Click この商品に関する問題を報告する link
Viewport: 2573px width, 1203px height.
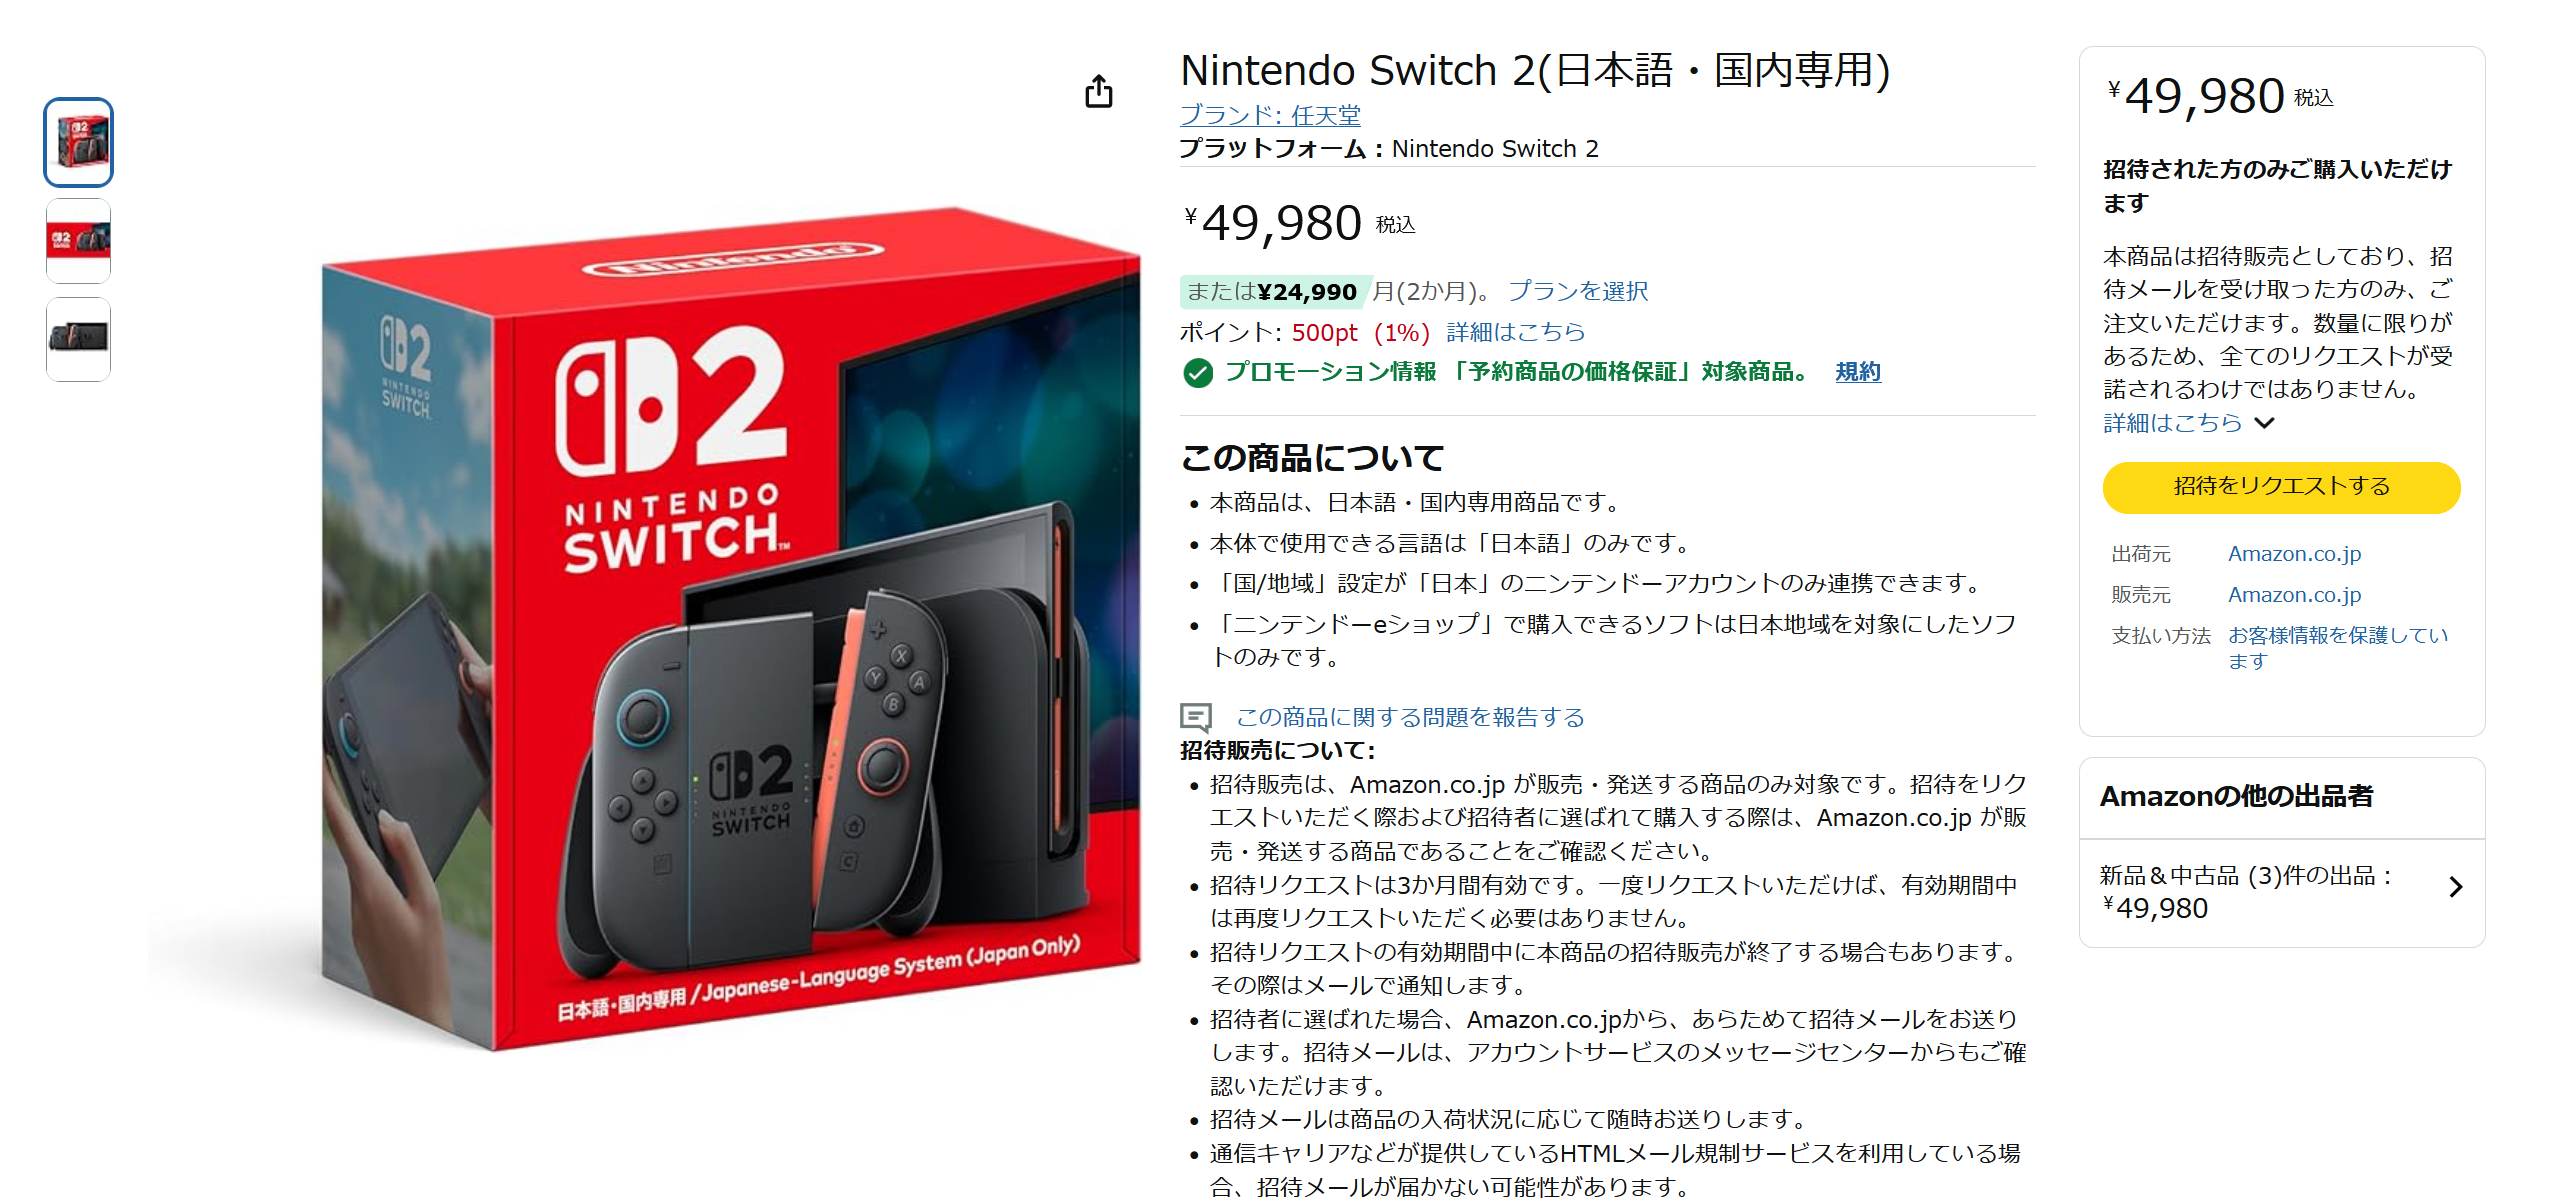click(1410, 717)
